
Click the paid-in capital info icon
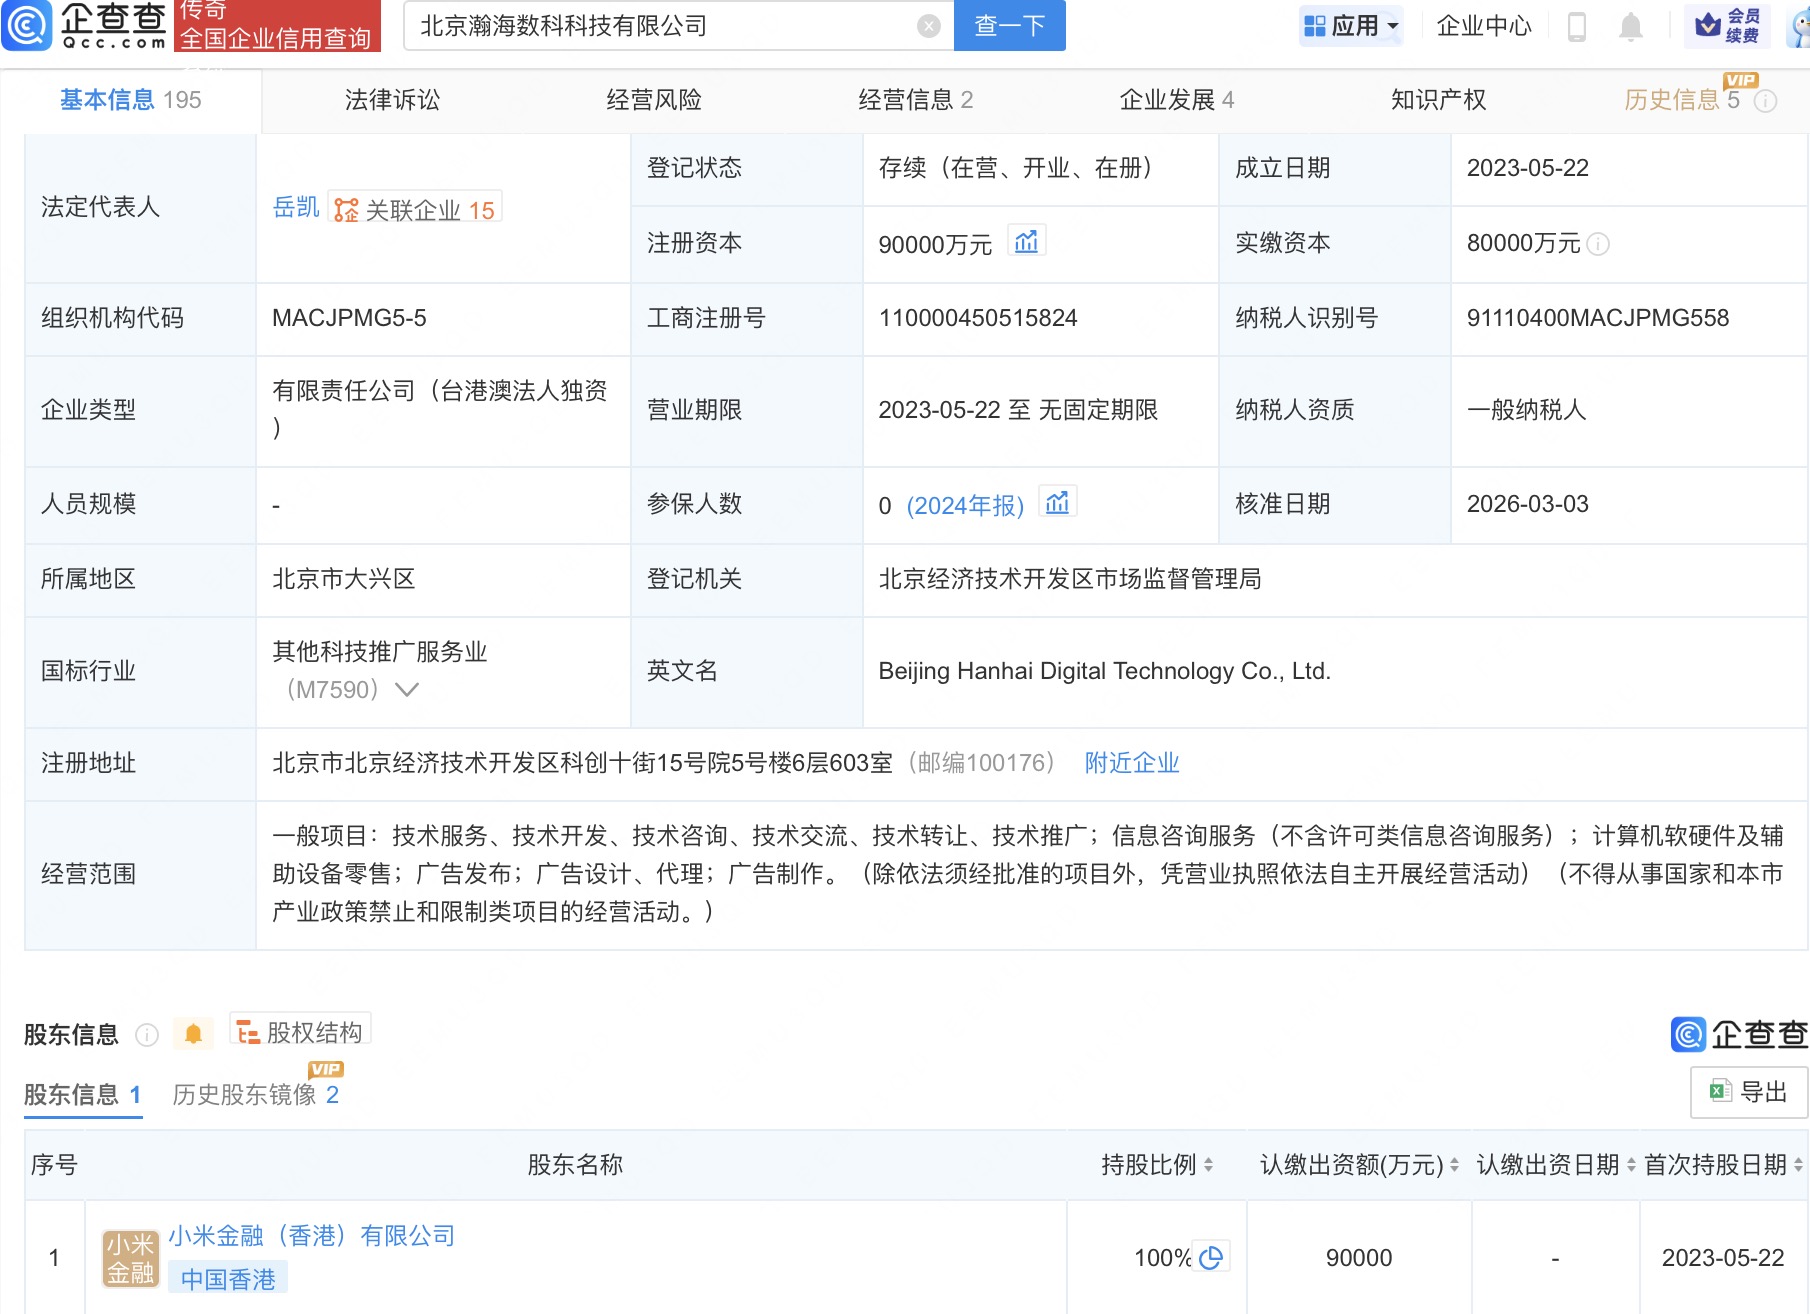pos(1598,244)
